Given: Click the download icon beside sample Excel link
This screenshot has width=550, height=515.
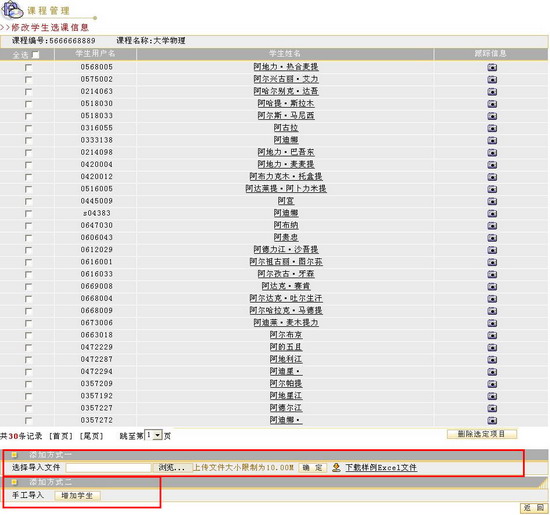Looking at the screenshot, I should coord(336,467).
